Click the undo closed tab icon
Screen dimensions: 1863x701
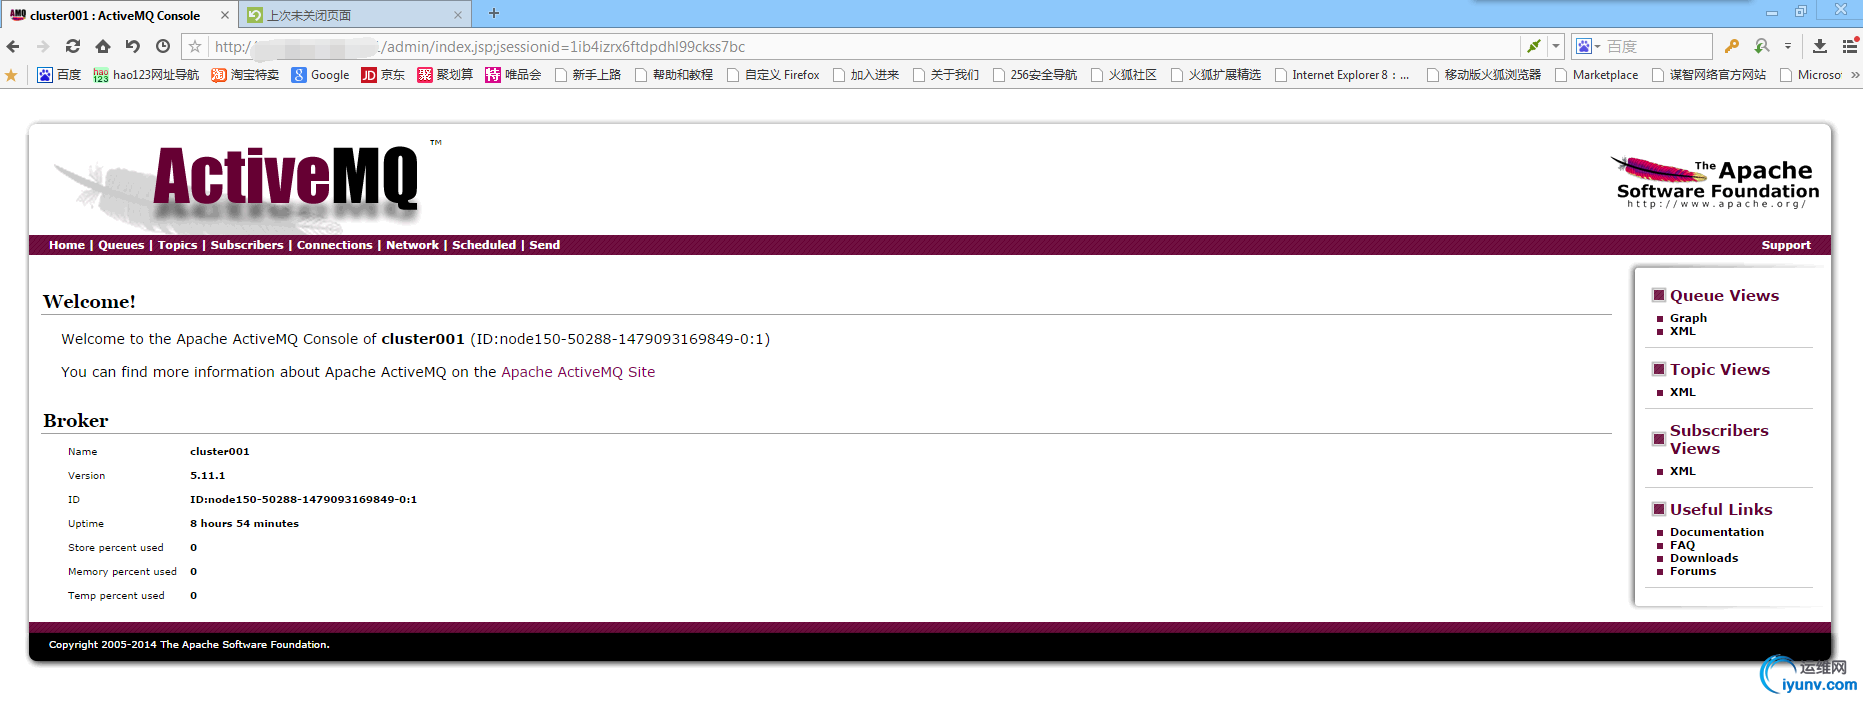(x=133, y=46)
